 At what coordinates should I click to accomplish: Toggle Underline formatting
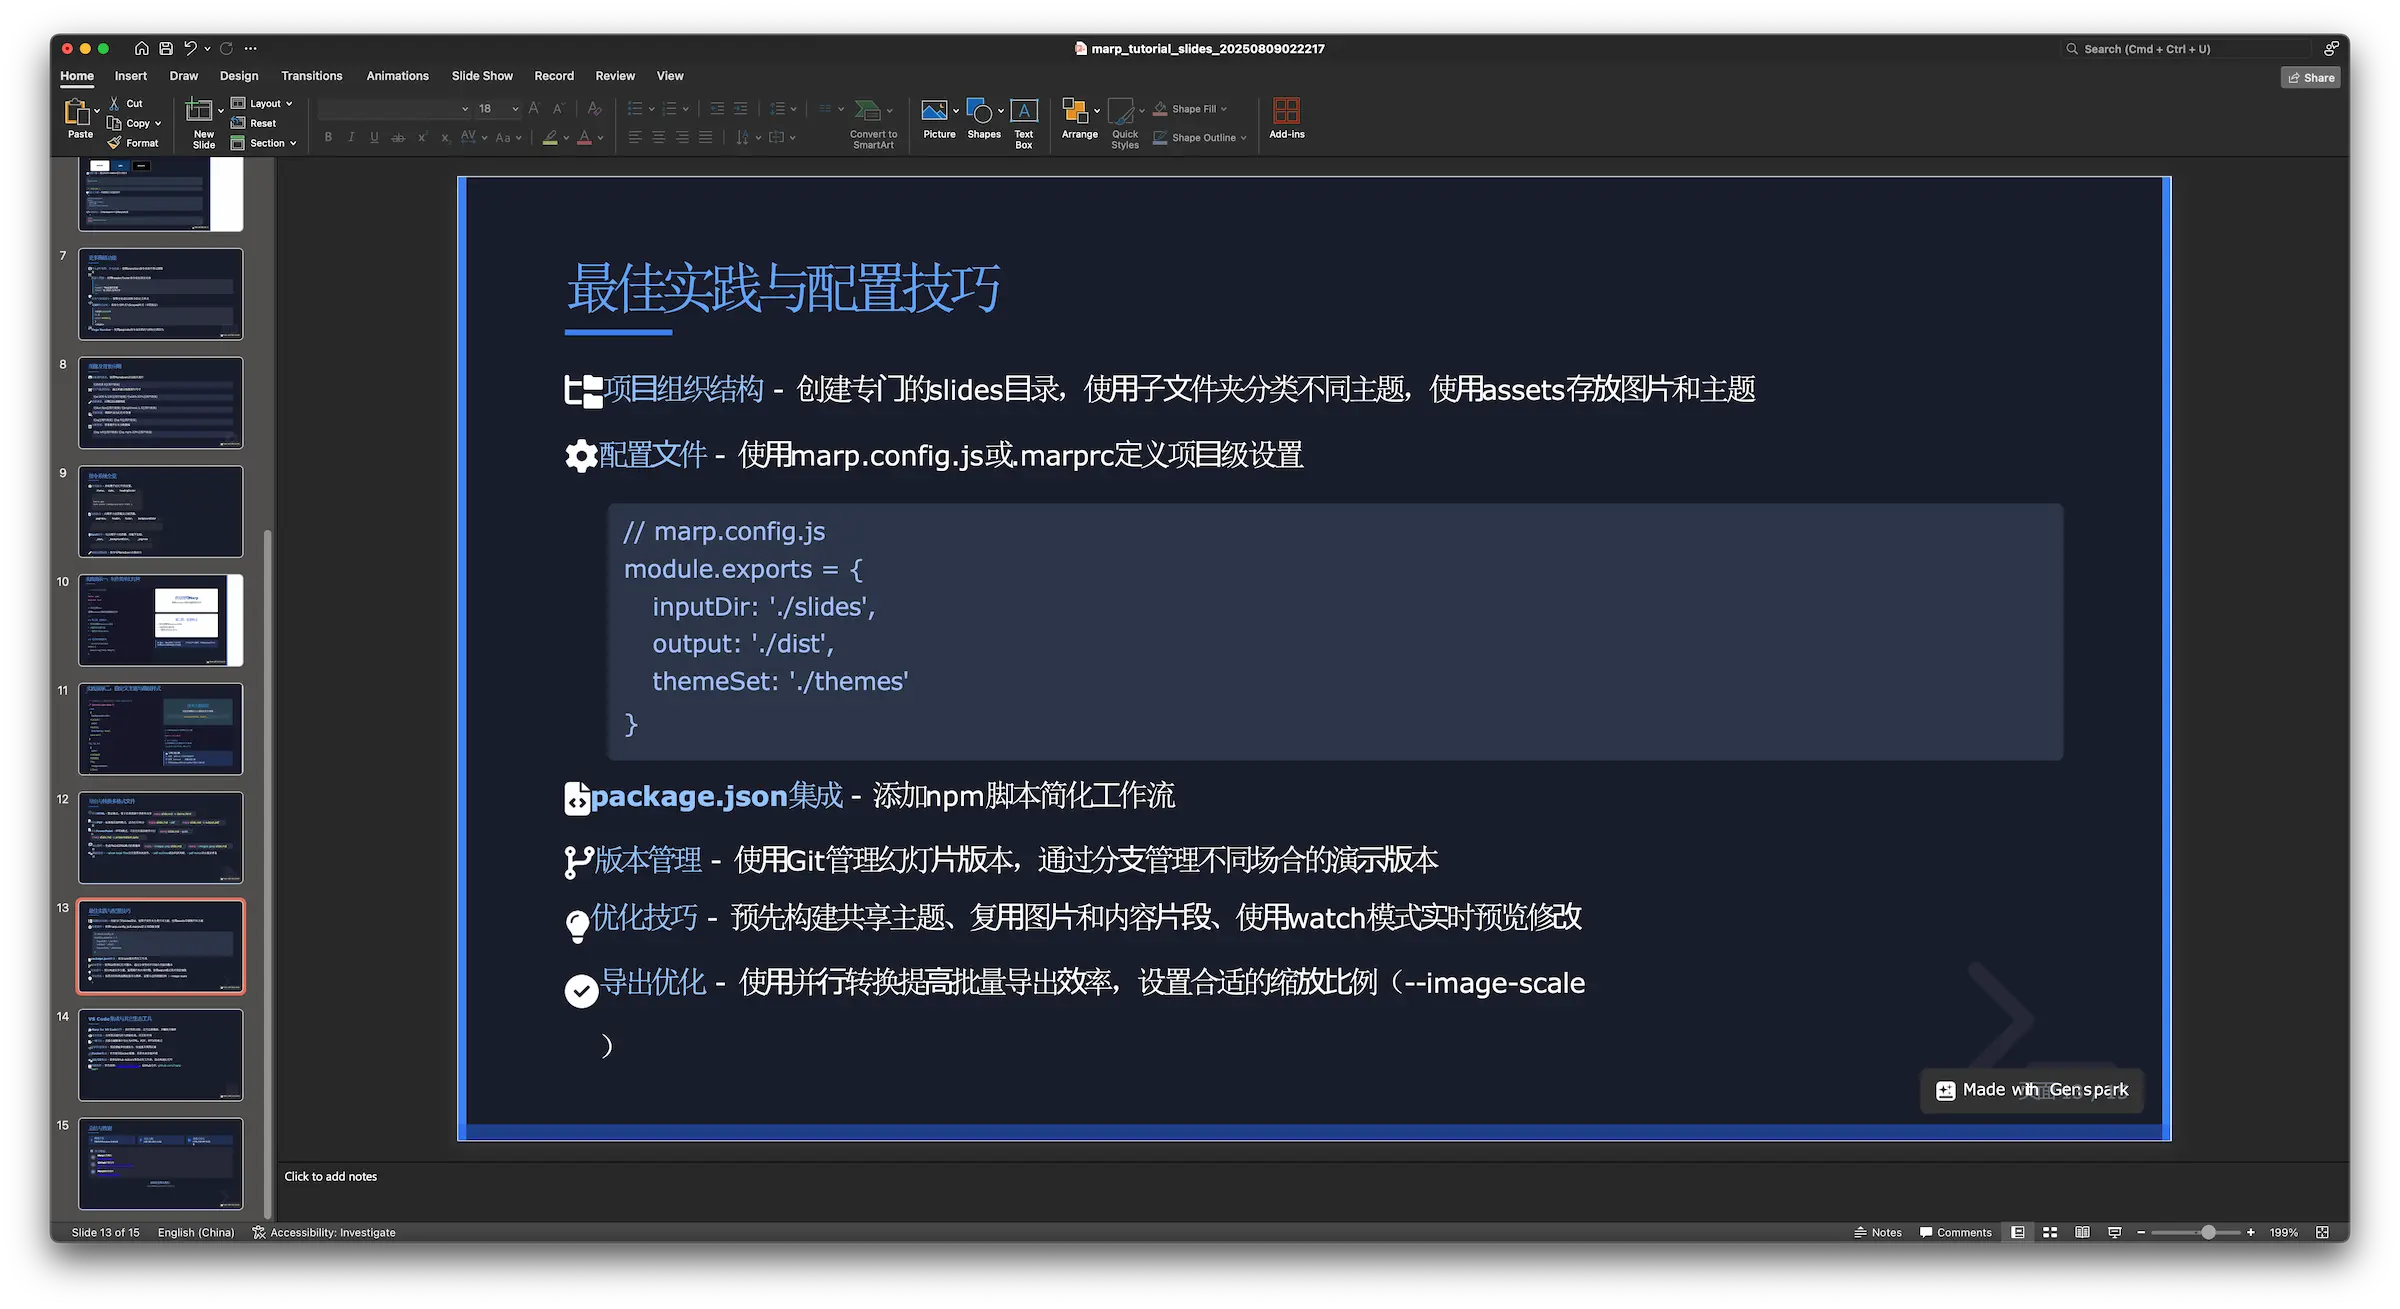point(374,137)
